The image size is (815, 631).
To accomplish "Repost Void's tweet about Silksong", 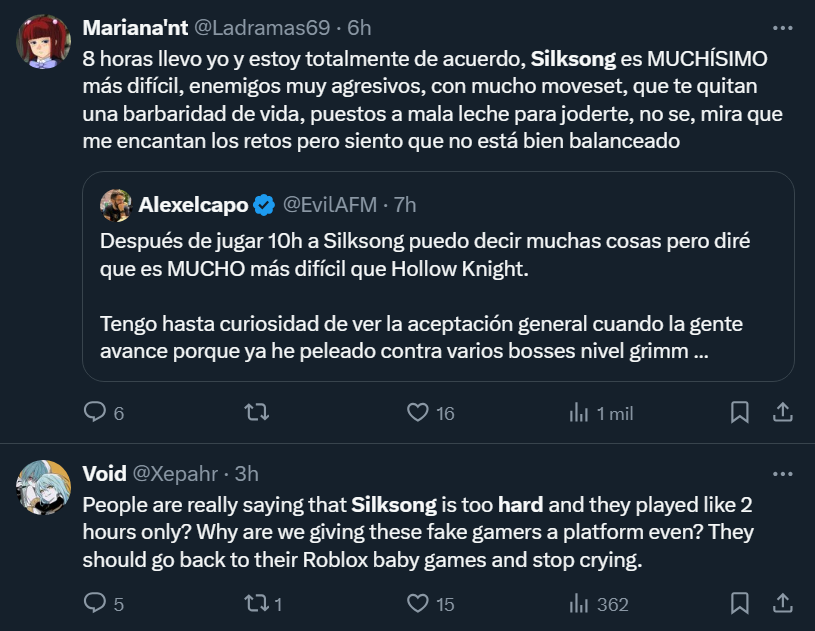I will coord(257,603).
